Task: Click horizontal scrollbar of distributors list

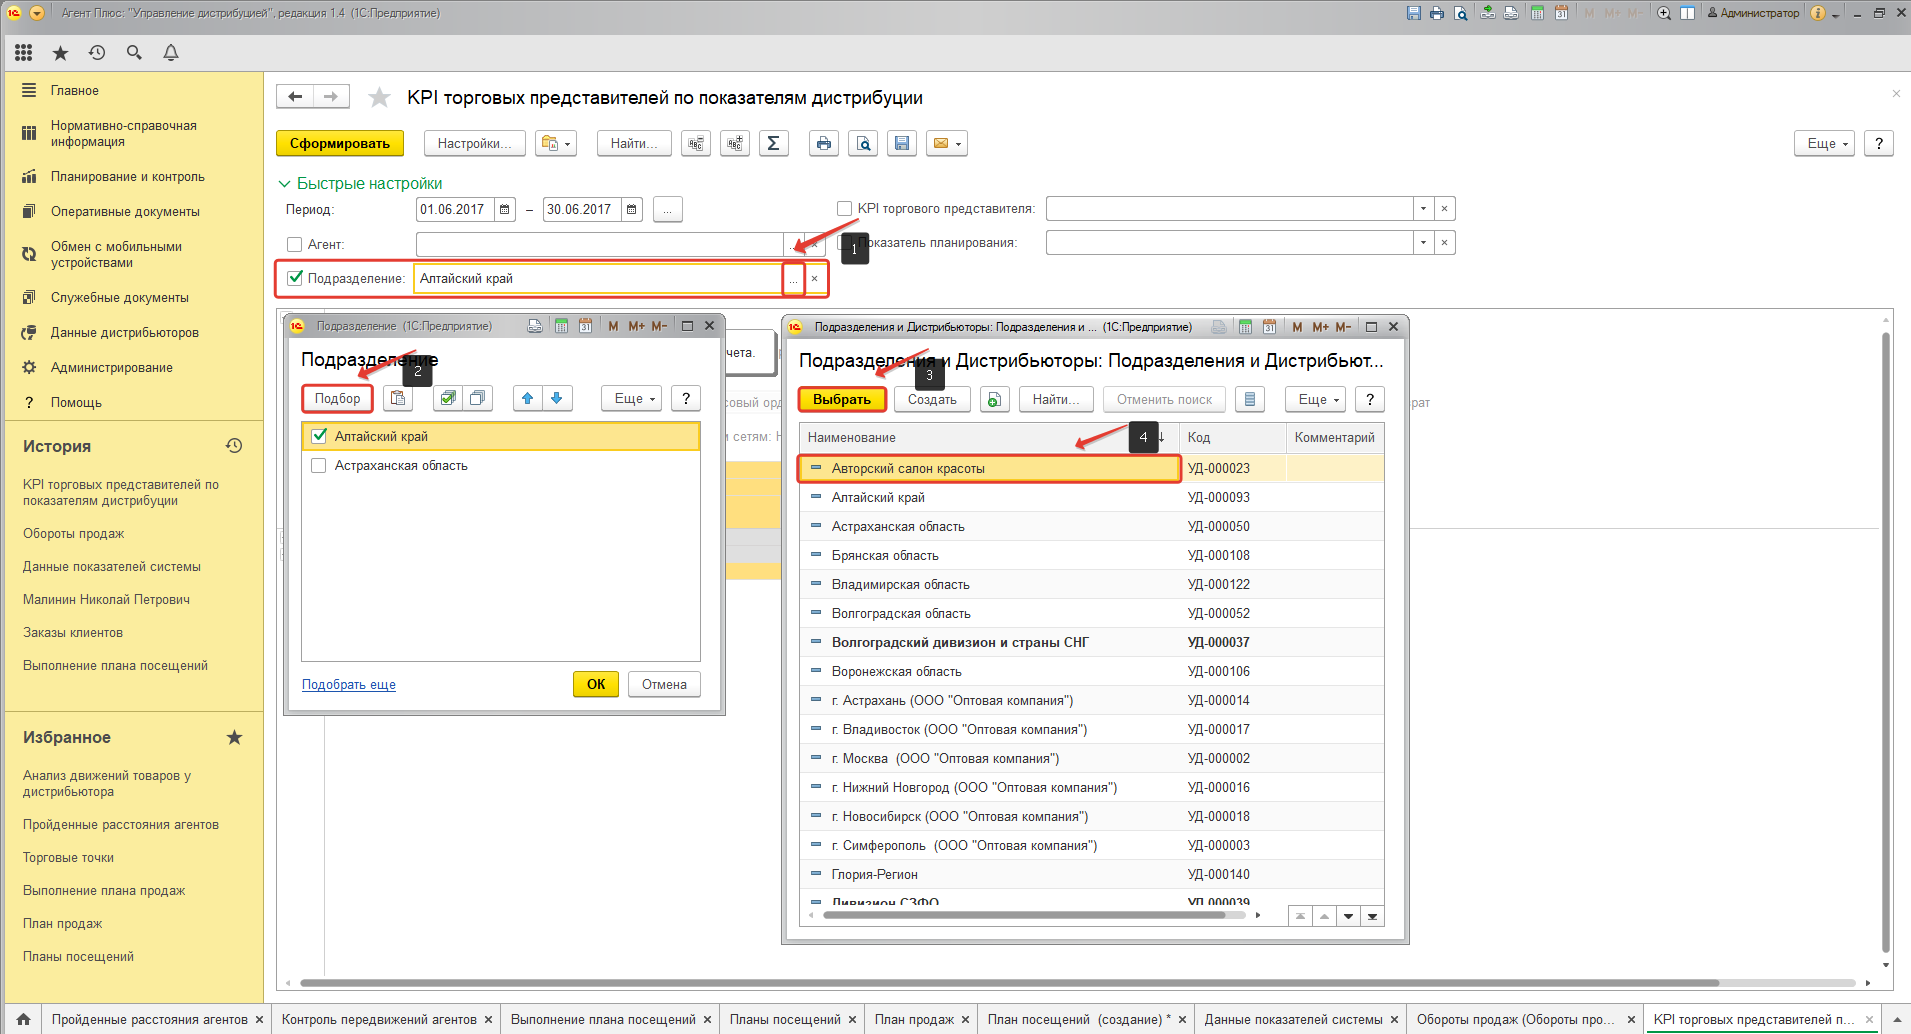Action: point(1022,915)
